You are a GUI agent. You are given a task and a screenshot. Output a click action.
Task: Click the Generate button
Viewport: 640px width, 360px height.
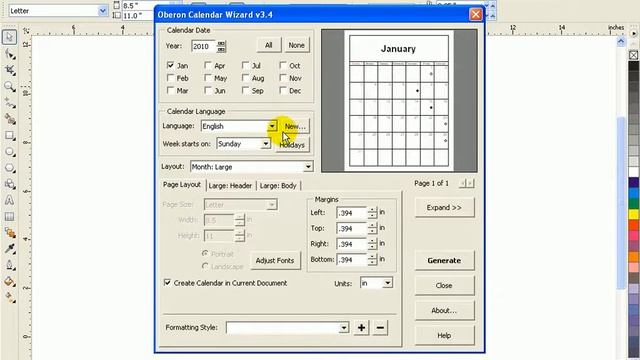coord(444,260)
